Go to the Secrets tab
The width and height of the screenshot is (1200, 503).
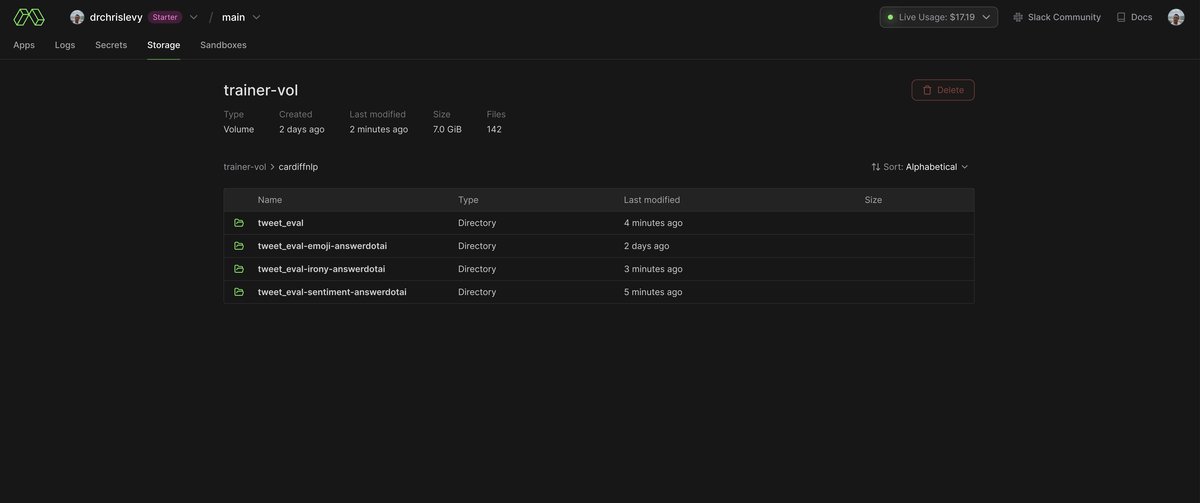pos(111,45)
